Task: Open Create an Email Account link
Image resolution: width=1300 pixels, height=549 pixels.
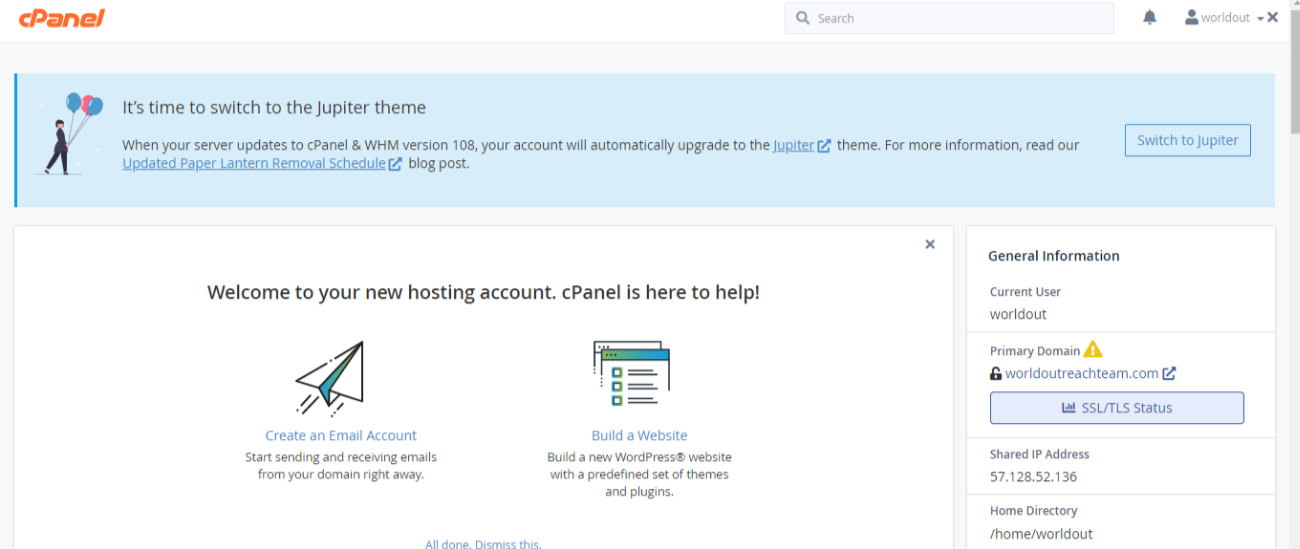Action: (x=341, y=435)
